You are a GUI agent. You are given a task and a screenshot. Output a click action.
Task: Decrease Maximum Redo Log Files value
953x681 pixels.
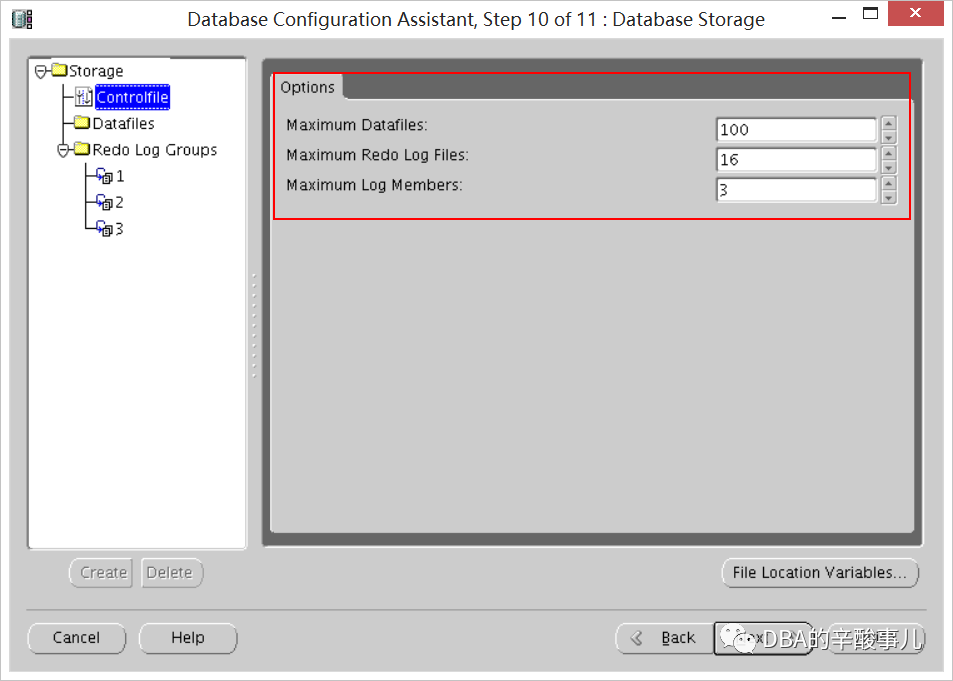889,167
